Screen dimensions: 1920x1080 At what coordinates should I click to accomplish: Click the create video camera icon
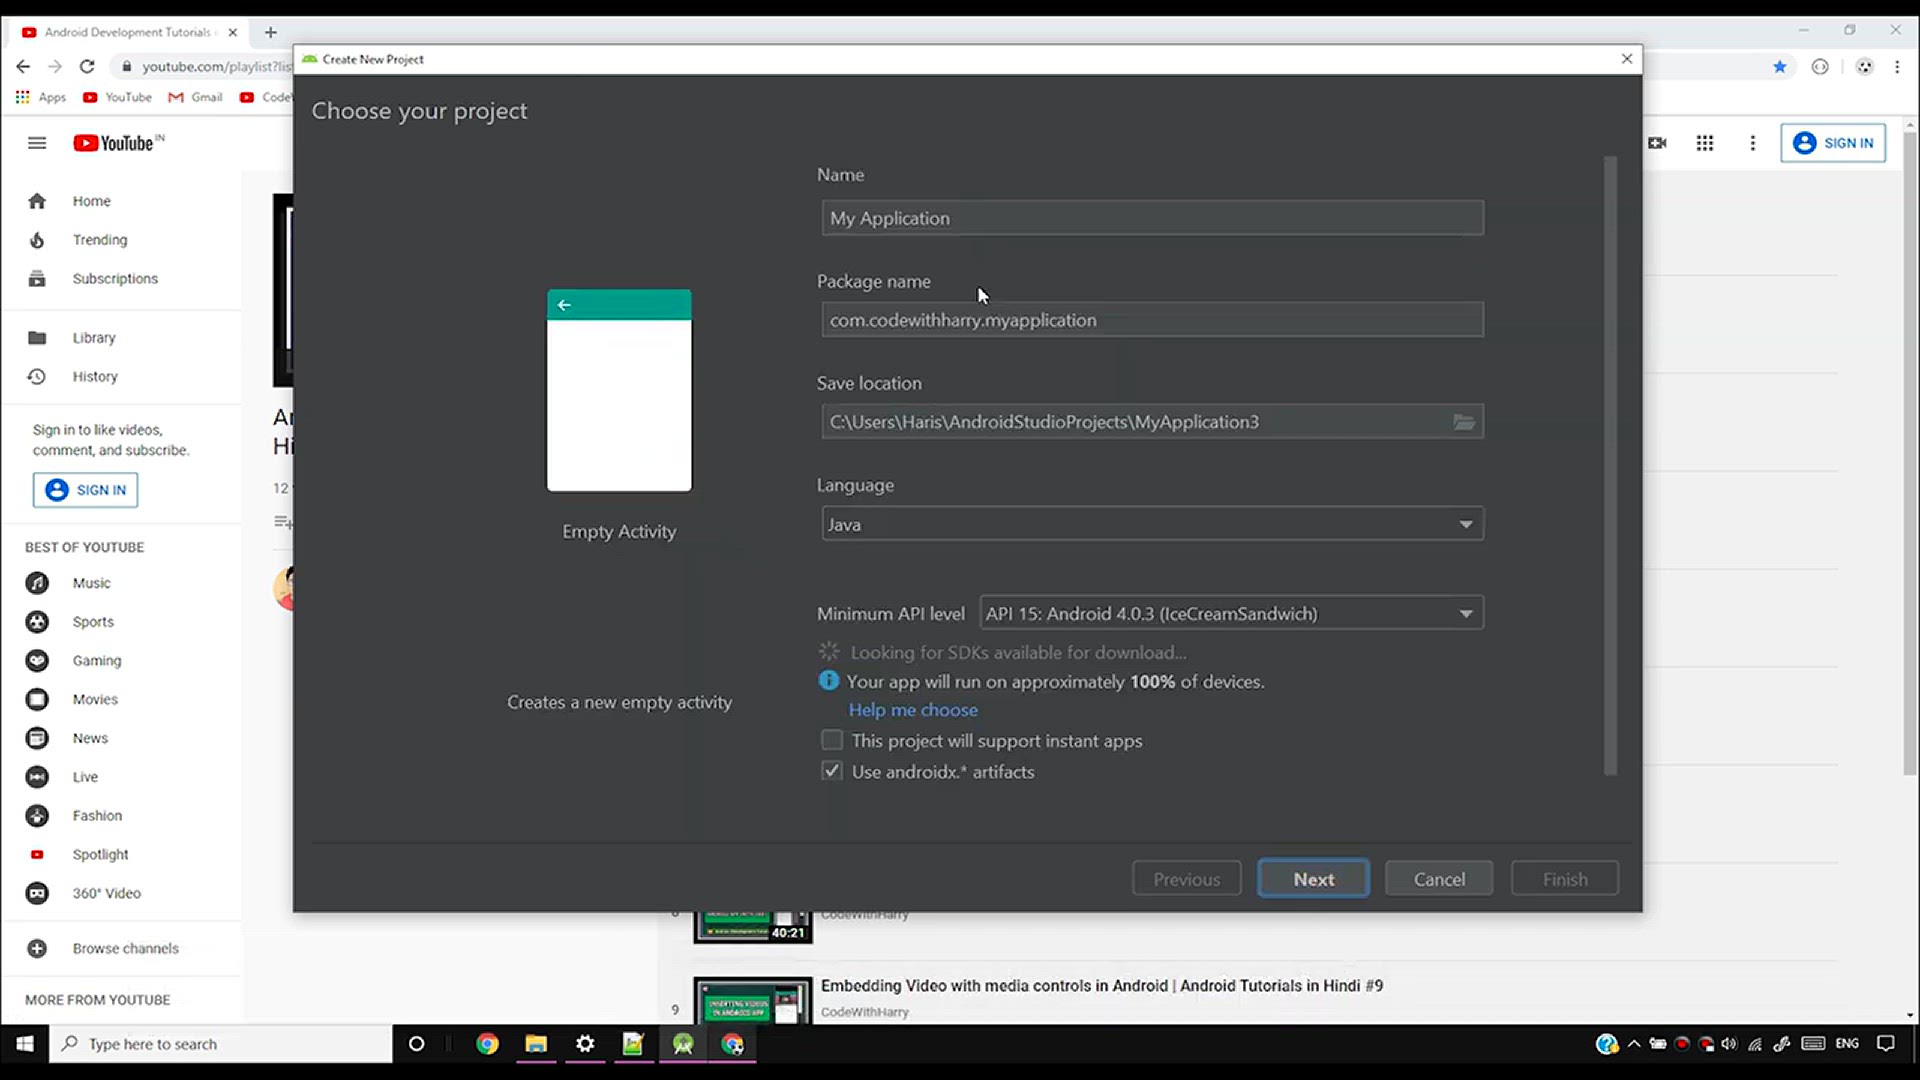[1657, 143]
